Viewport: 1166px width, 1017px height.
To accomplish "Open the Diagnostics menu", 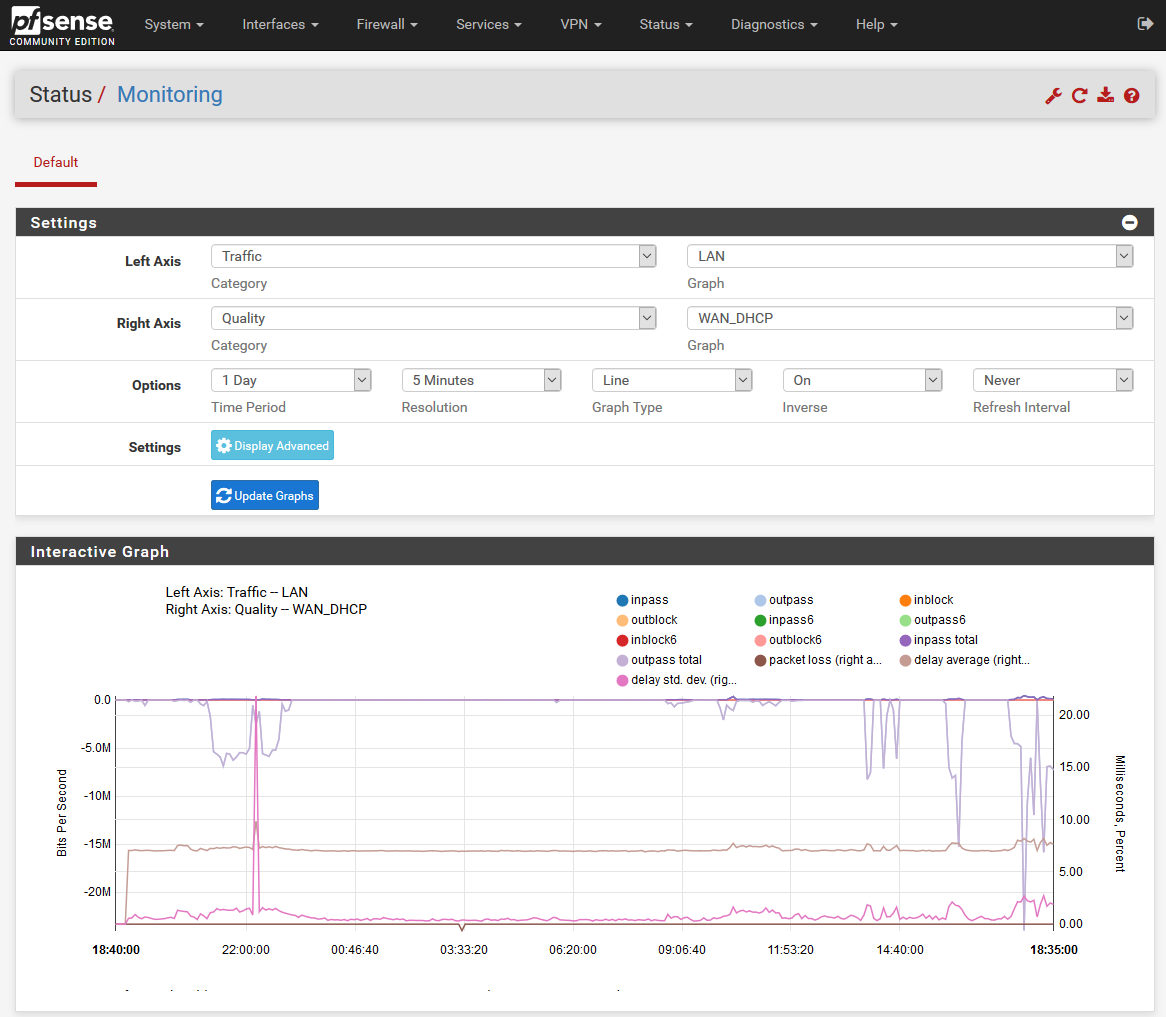I will pyautogui.click(x=774, y=24).
